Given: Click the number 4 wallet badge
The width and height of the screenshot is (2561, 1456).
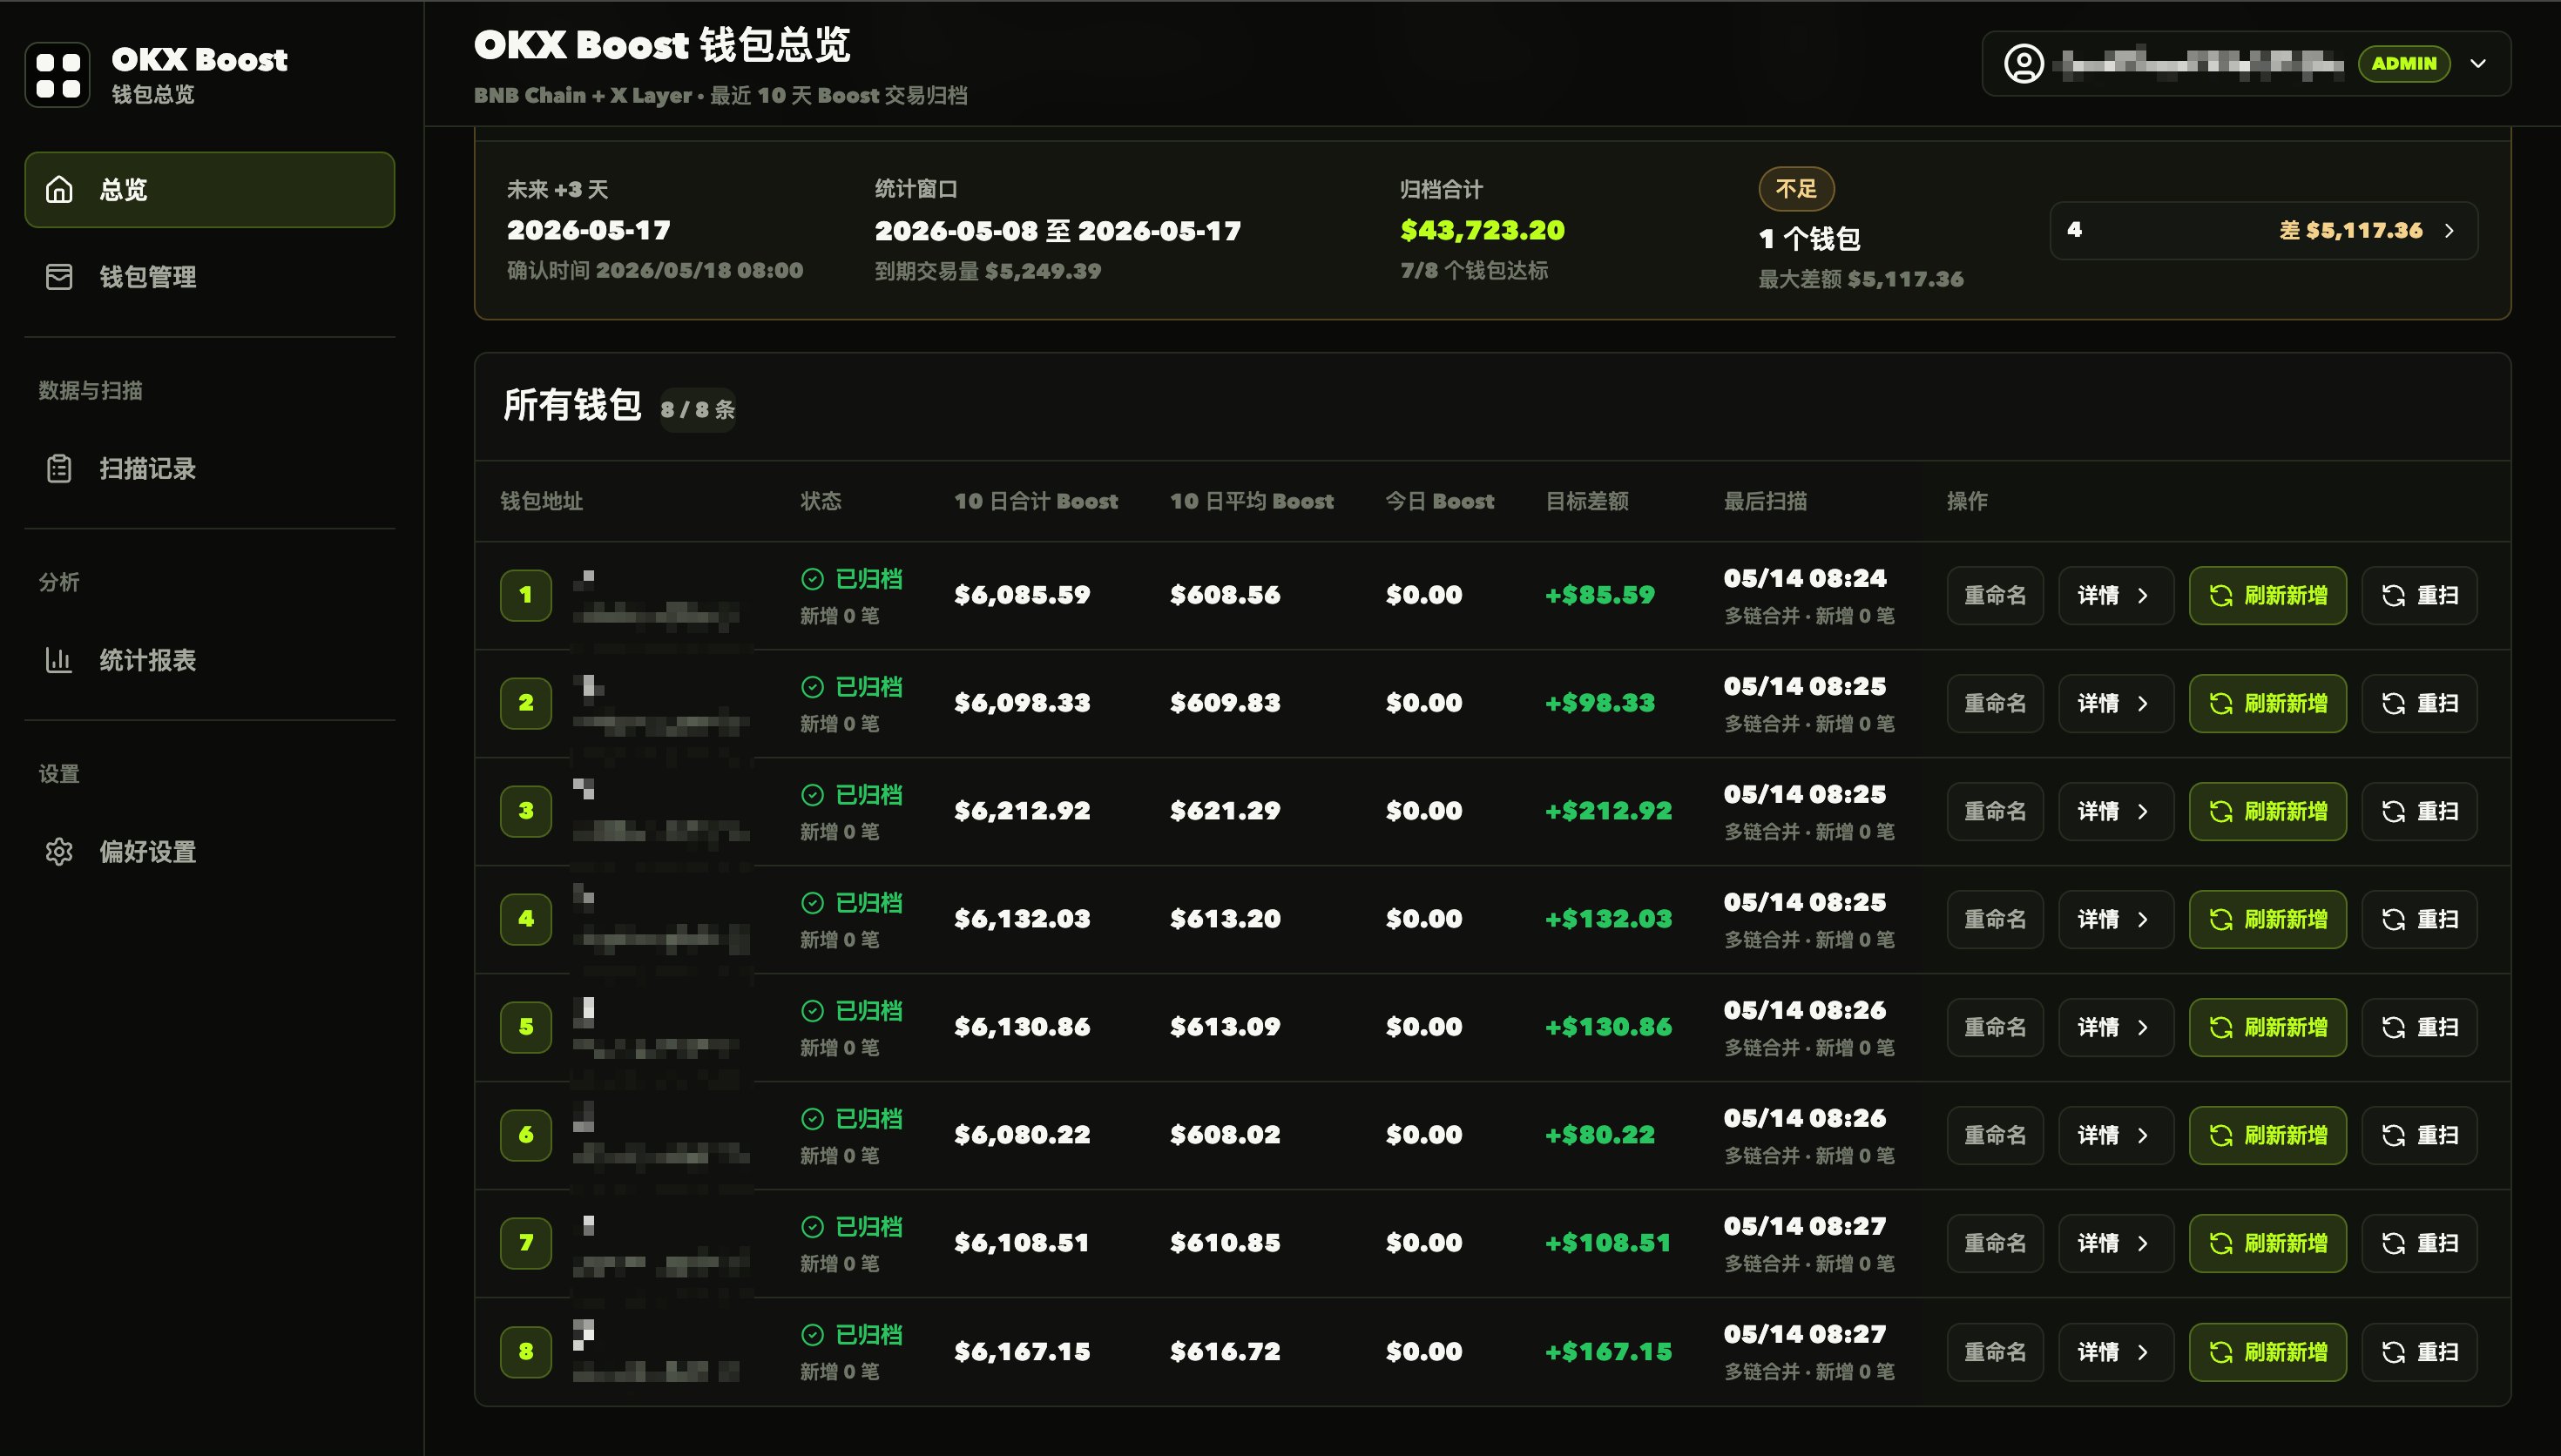Looking at the screenshot, I should pos(526,919).
